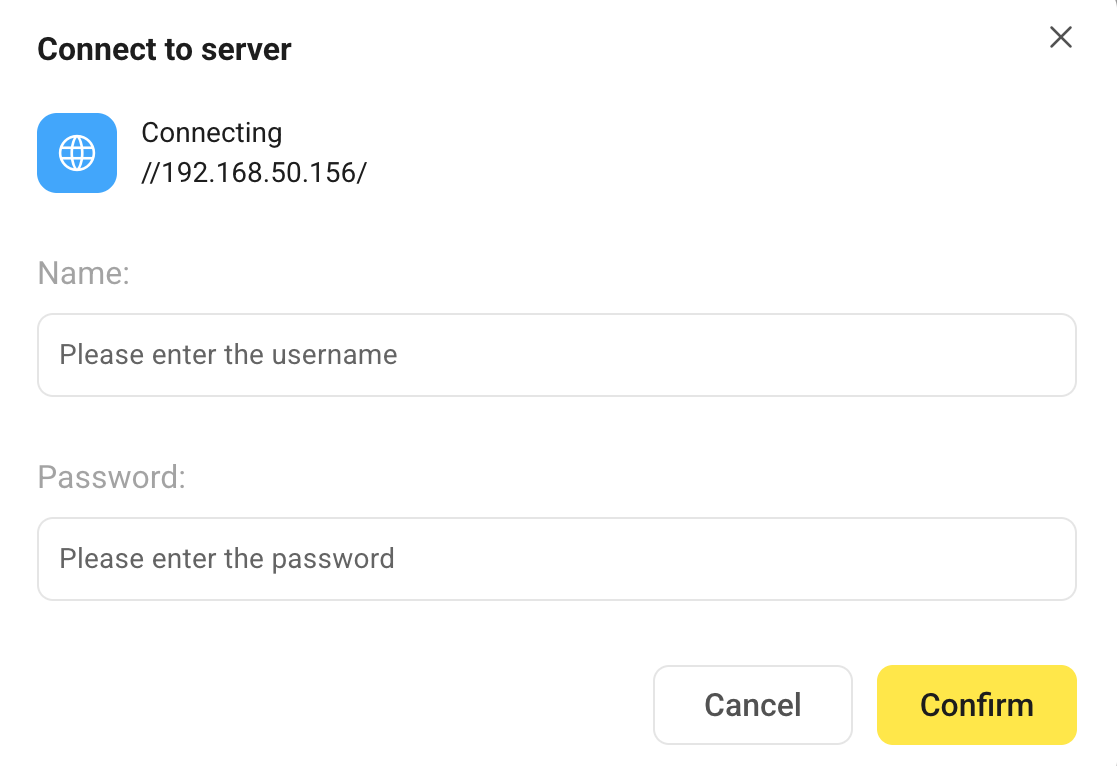
Task: Click the Name: label
Action: pos(83,272)
